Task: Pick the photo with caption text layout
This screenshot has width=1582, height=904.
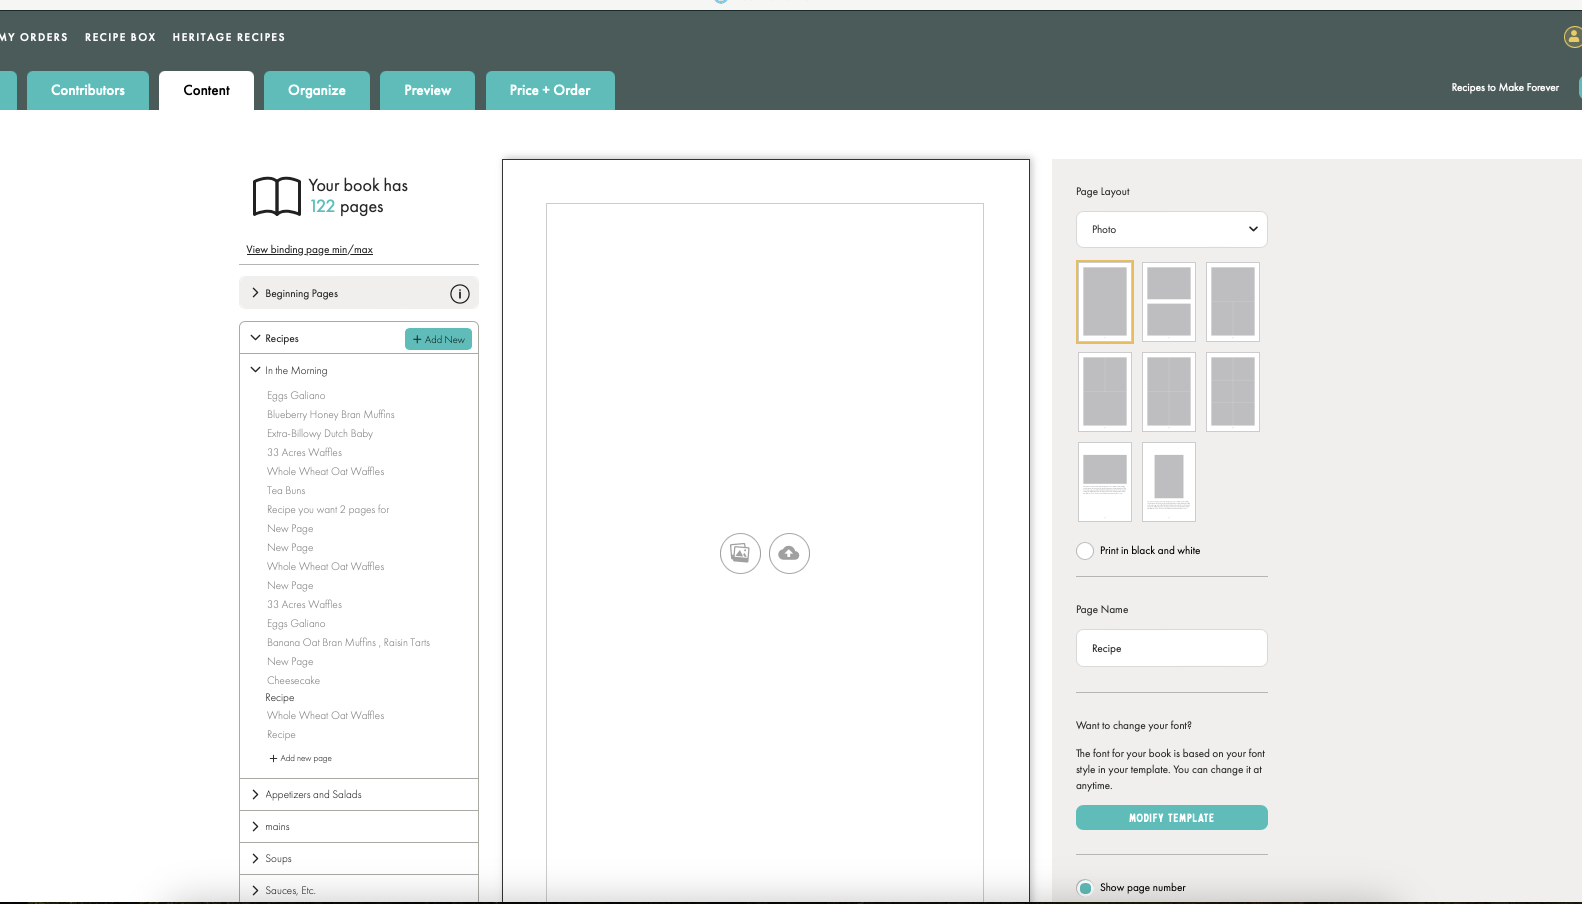Action: (x=1104, y=482)
